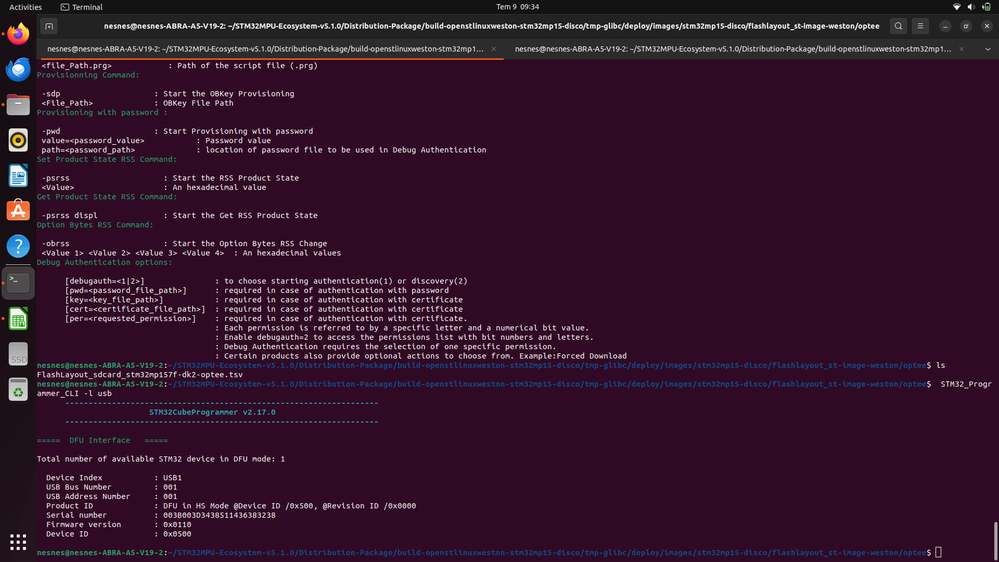
Task: Open Ubuntu Software from the dock
Action: tap(18, 210)
